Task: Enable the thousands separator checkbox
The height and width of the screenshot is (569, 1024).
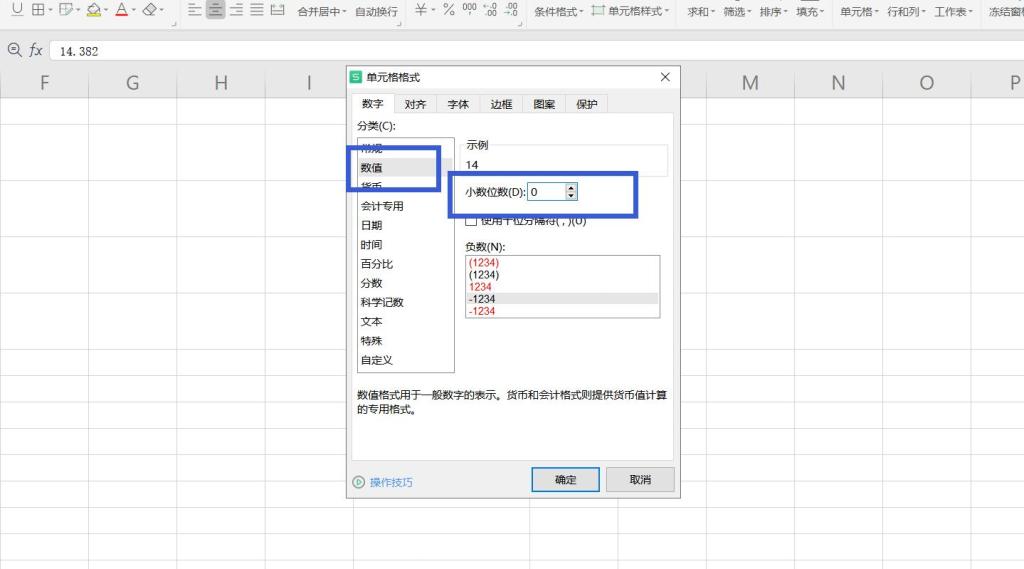Action: point(472,221)
